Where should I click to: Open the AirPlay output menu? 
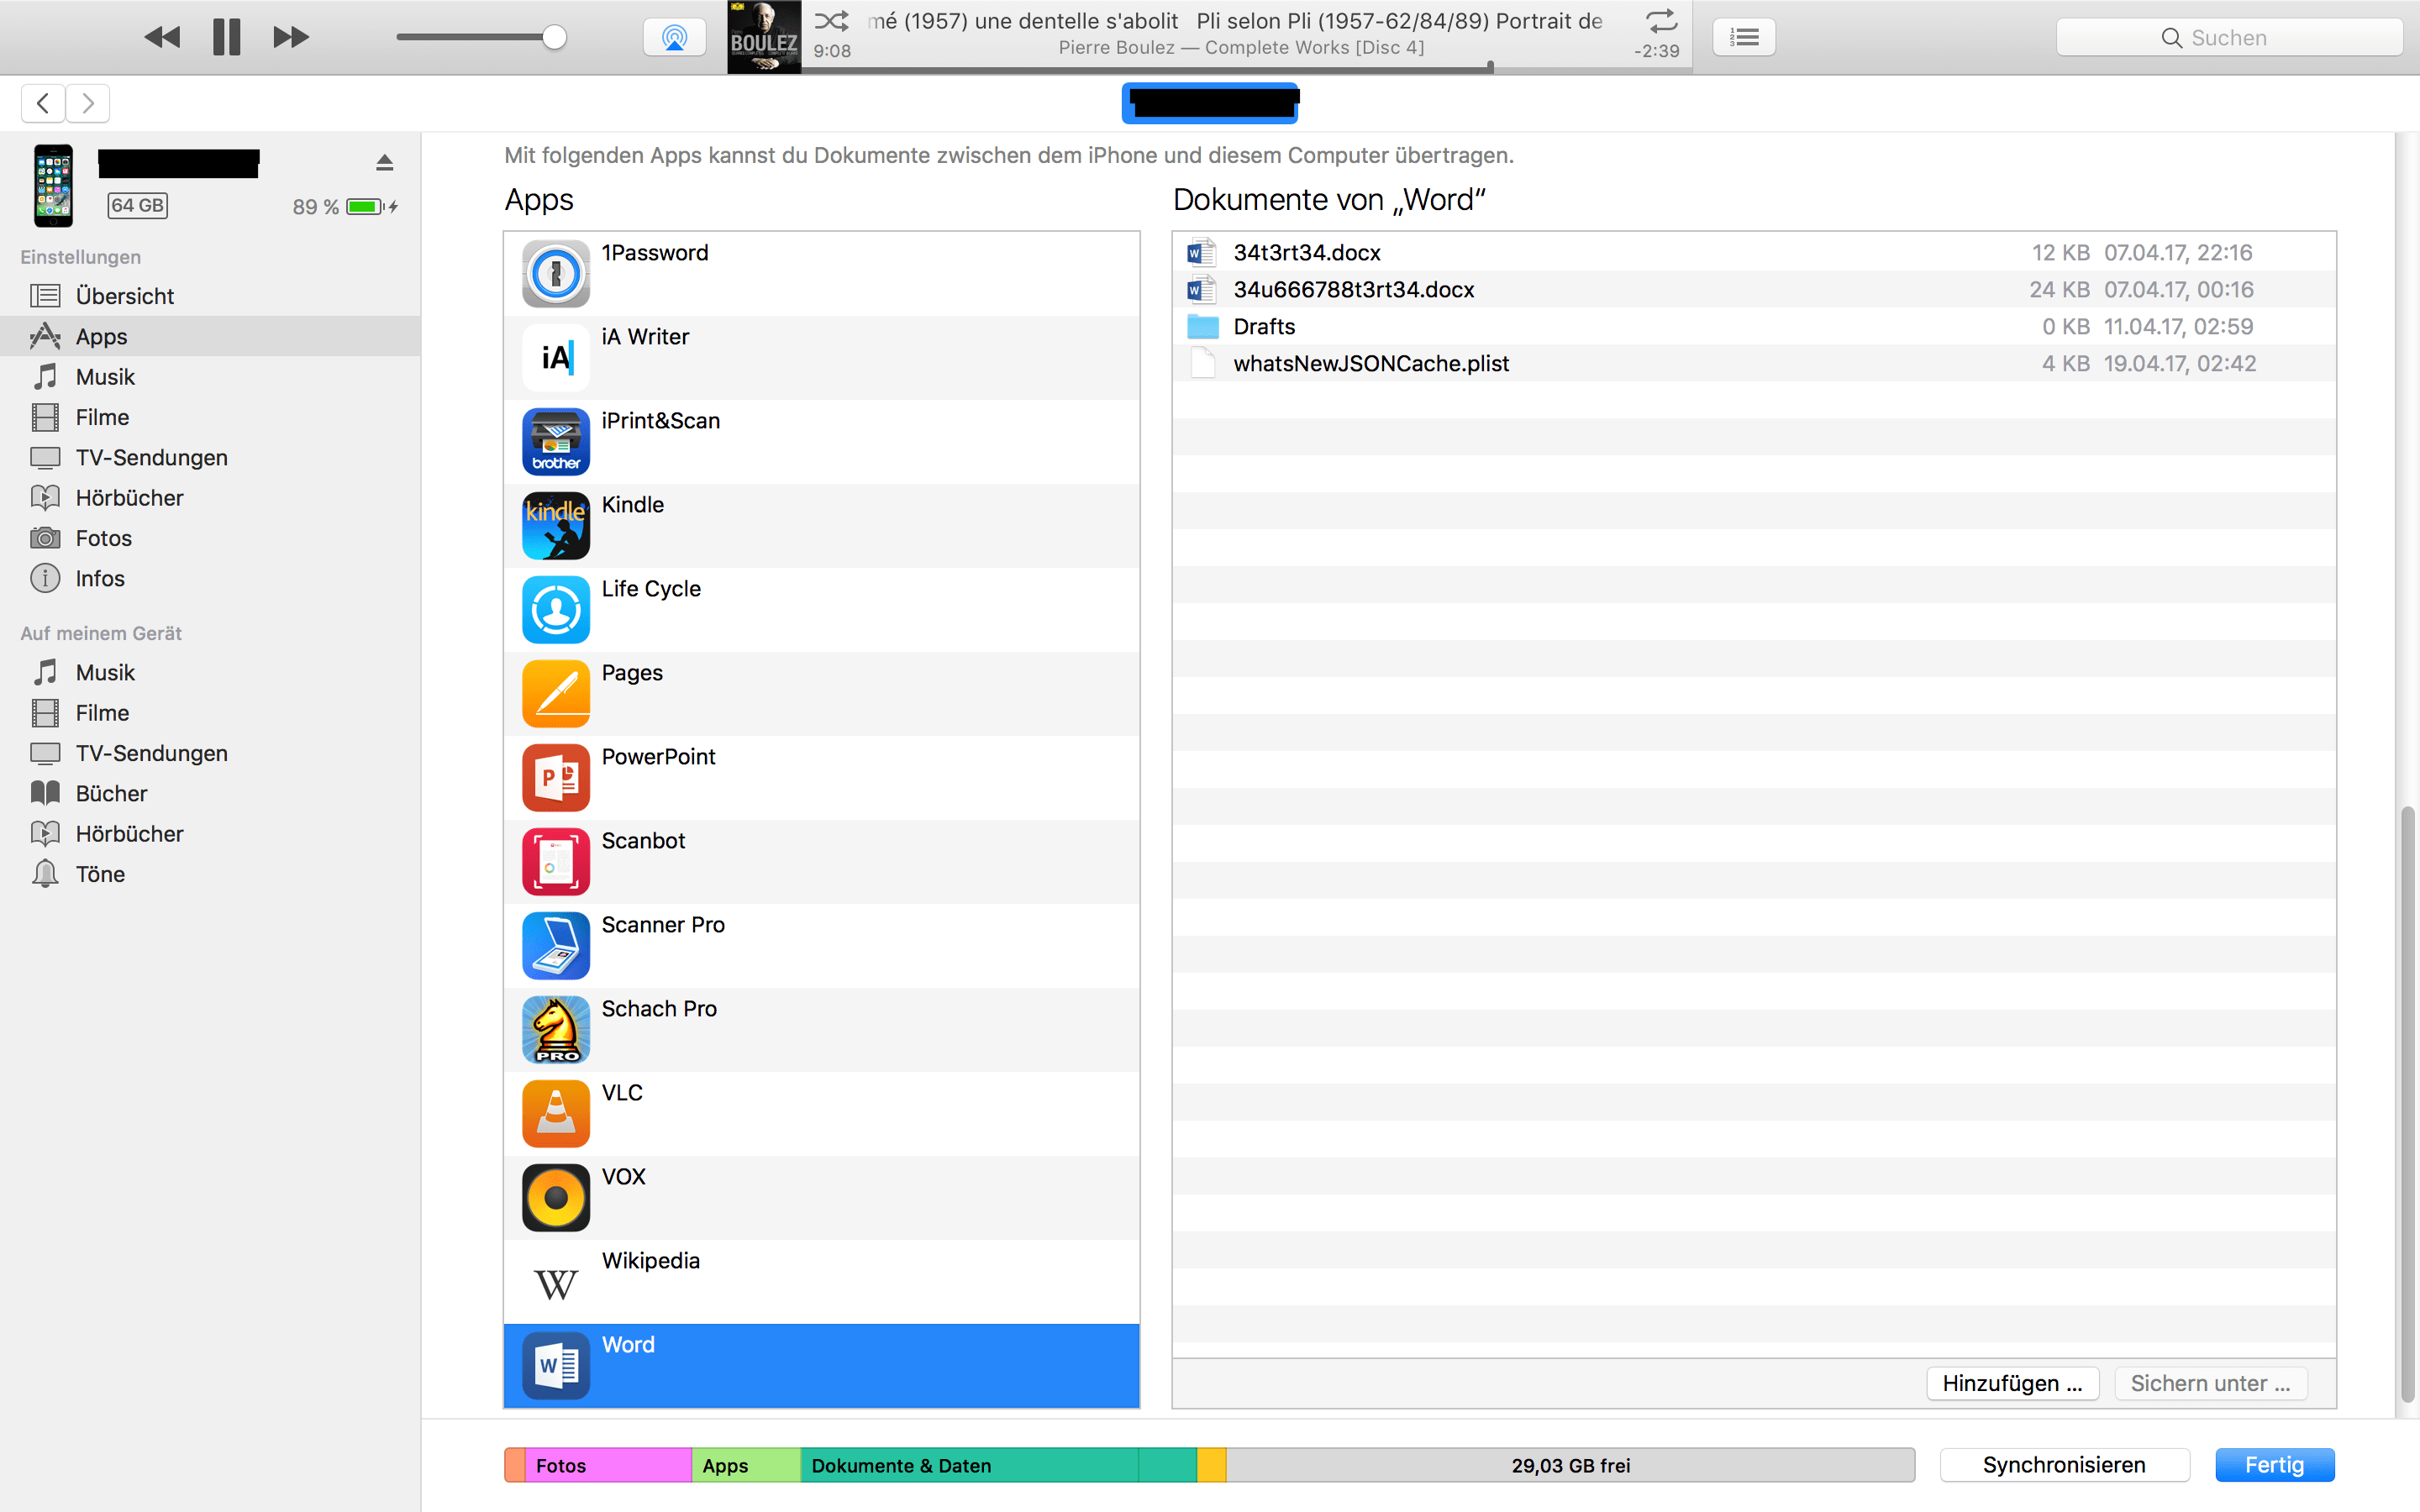(x=674, y=38)
